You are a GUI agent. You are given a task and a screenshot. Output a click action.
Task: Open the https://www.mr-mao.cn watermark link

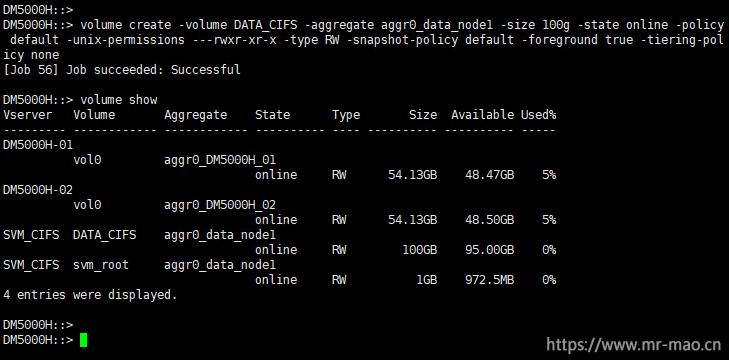point(633,345)
